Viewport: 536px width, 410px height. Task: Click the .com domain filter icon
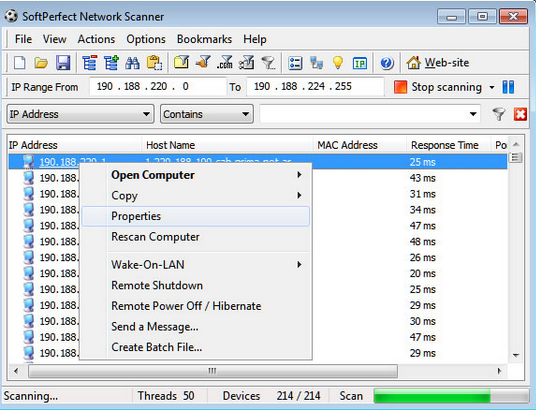click(x=225, y=63)
